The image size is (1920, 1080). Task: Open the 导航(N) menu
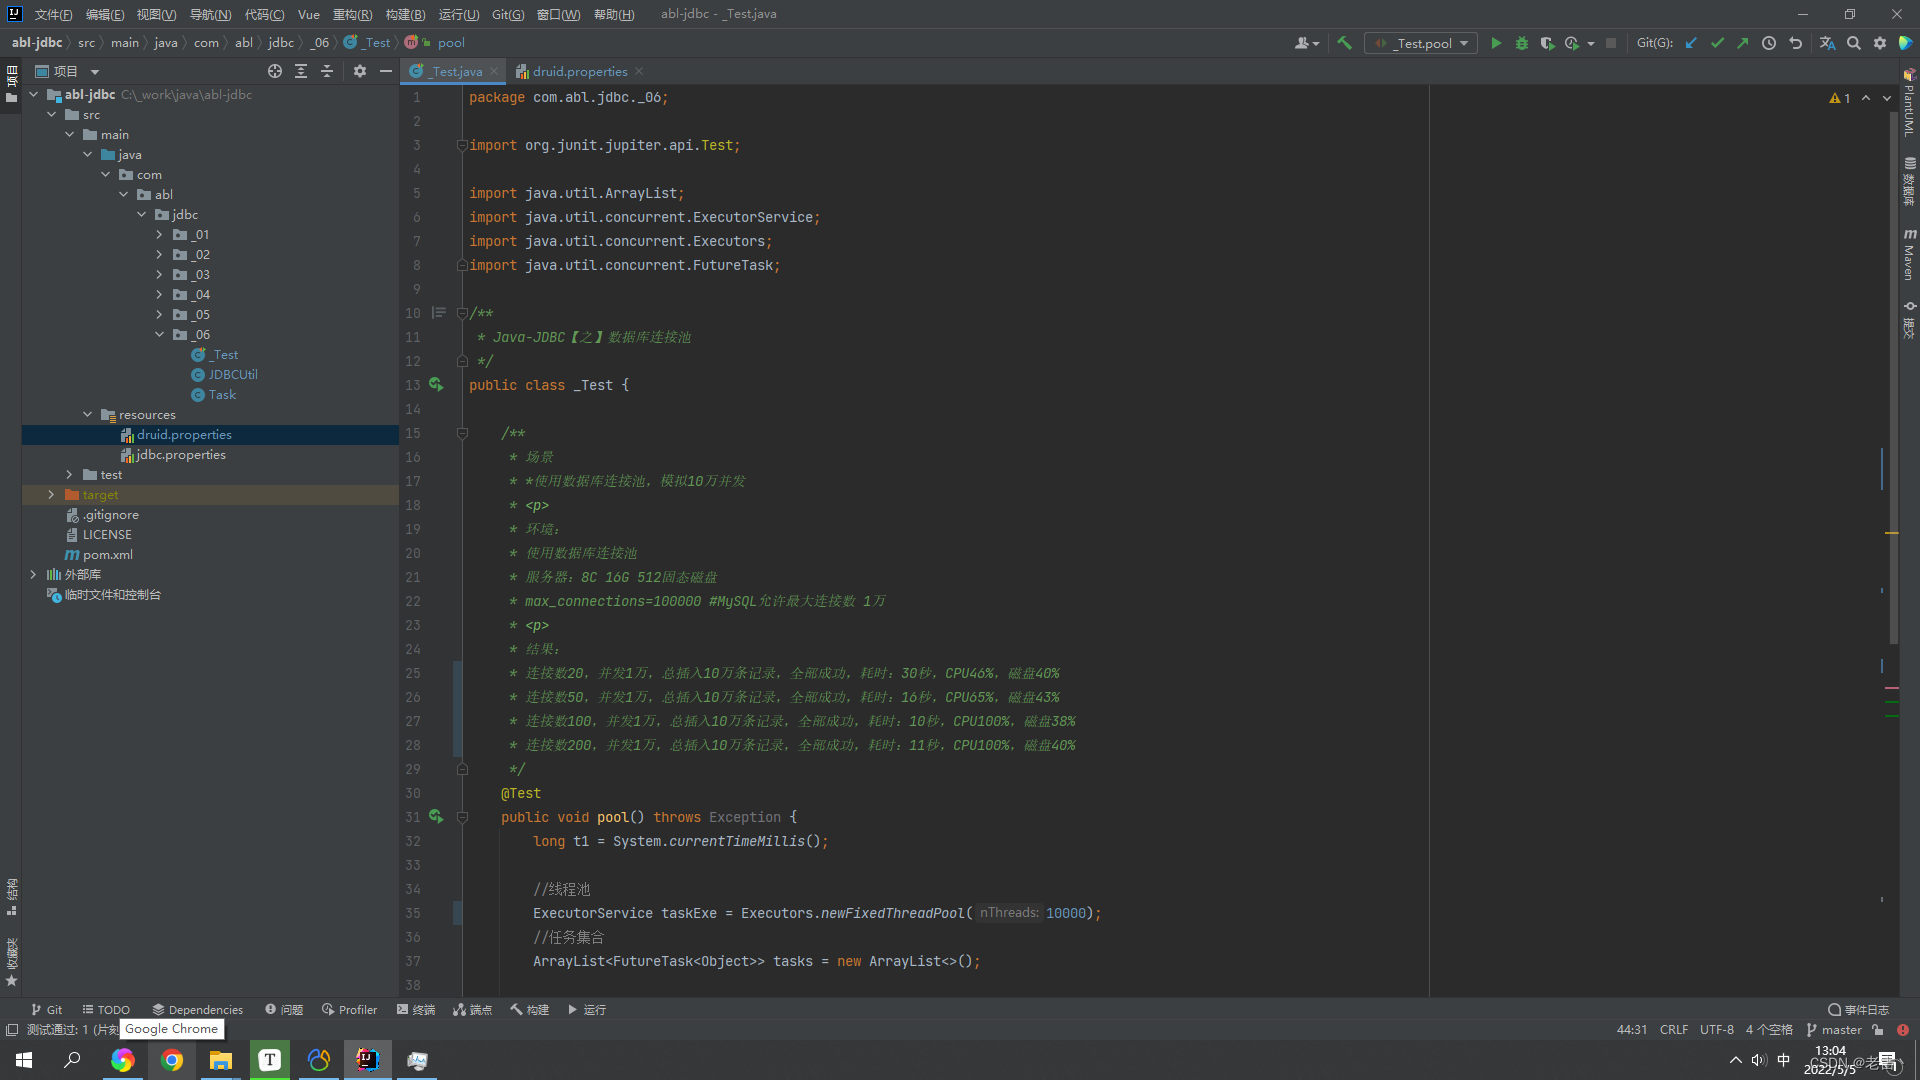click(210, 14)
